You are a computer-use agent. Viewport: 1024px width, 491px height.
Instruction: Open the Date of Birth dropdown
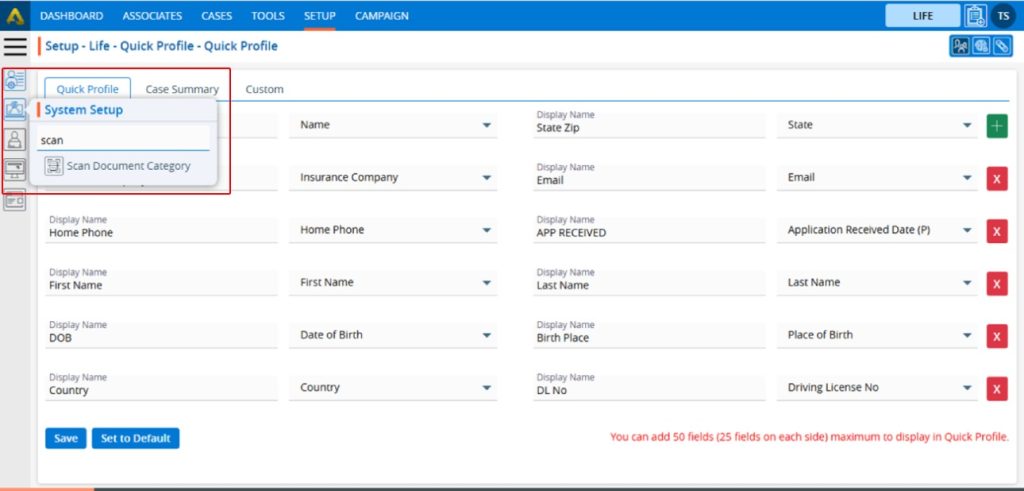click(486, 336)
